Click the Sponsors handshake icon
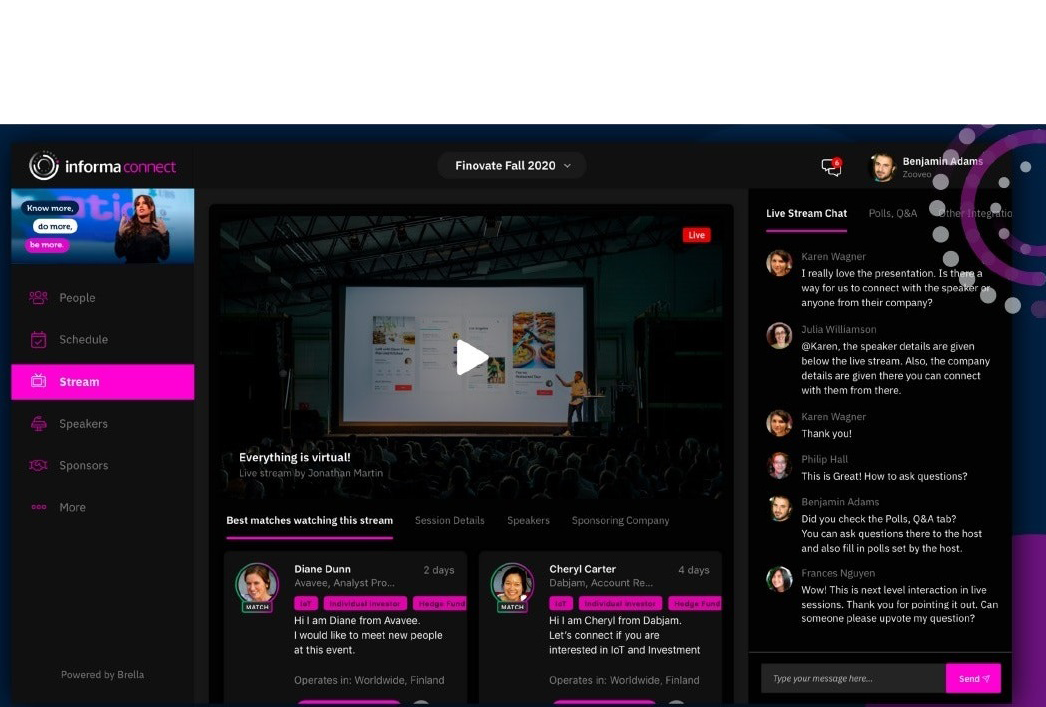The width and height of the screenshot is (1046, 707). [38, 466]
